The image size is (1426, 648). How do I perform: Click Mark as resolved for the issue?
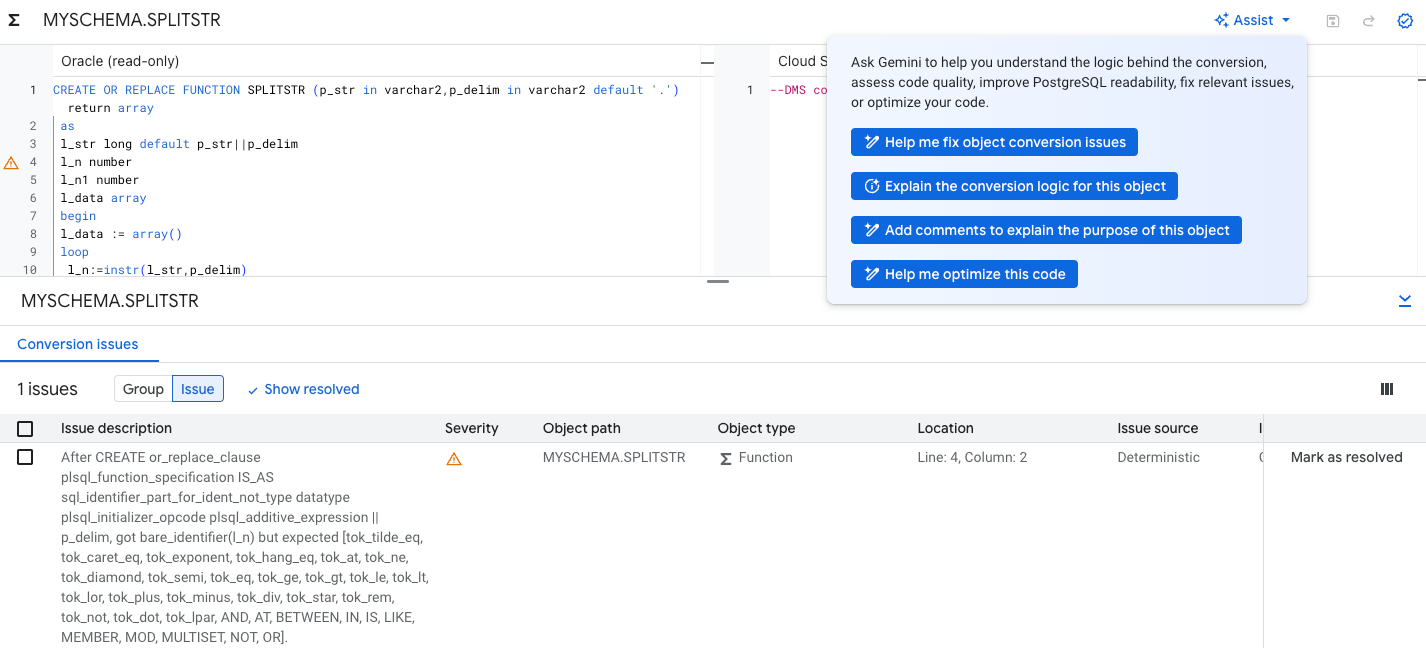point(1345,457)
